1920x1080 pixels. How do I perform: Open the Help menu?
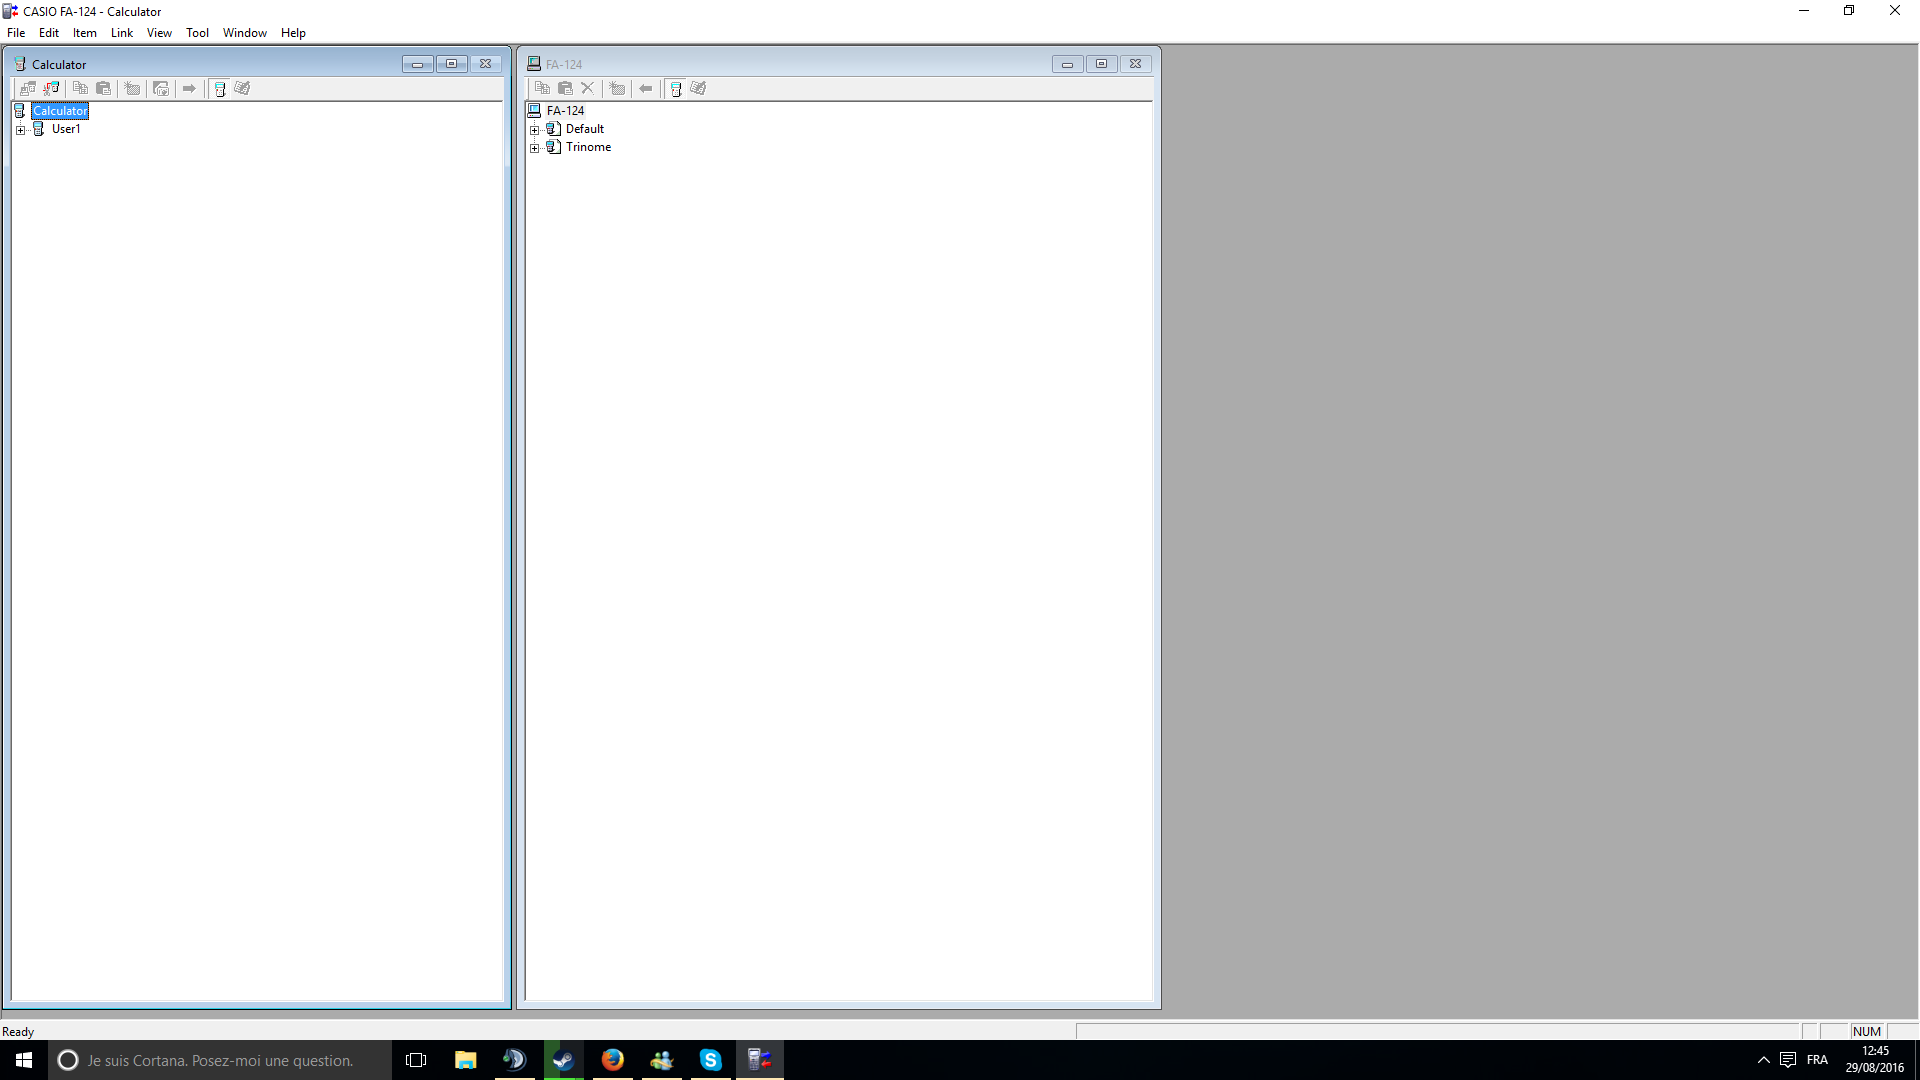(293, 33)
